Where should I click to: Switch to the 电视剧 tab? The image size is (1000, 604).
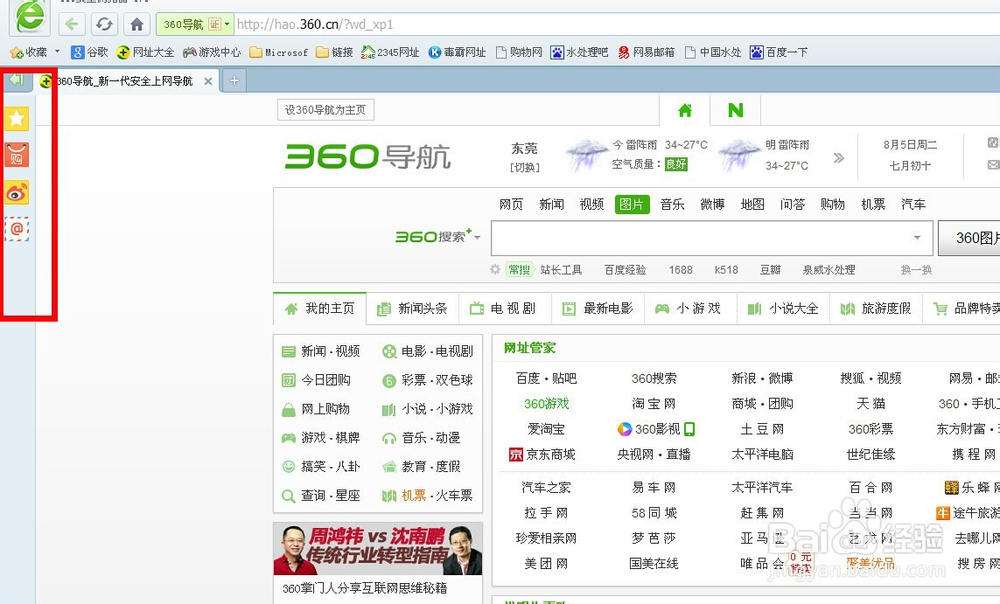504,309
